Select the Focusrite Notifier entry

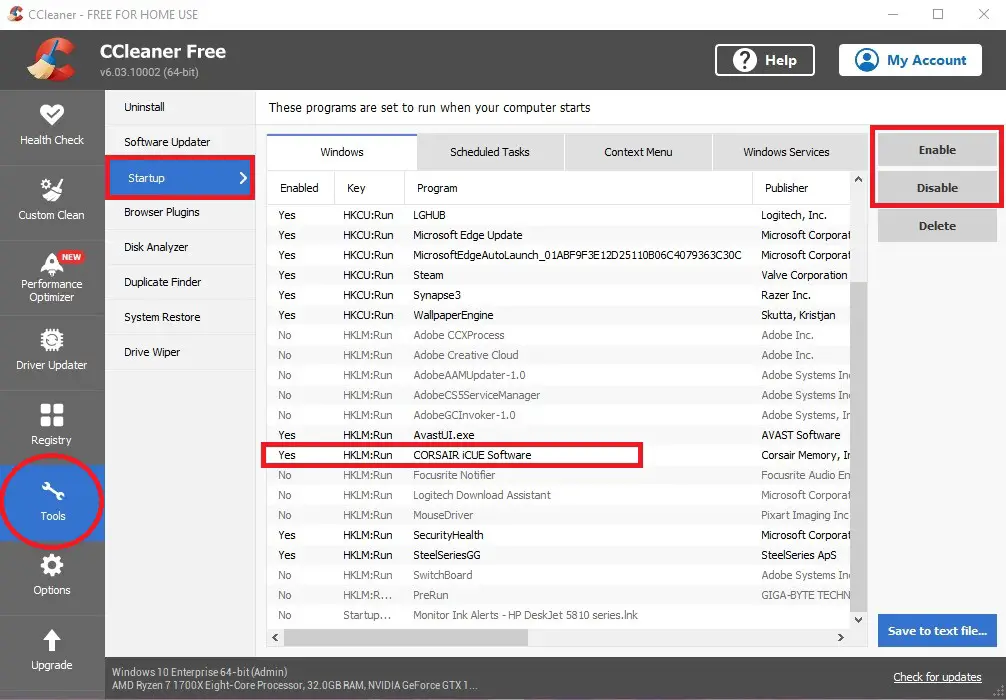559,475
